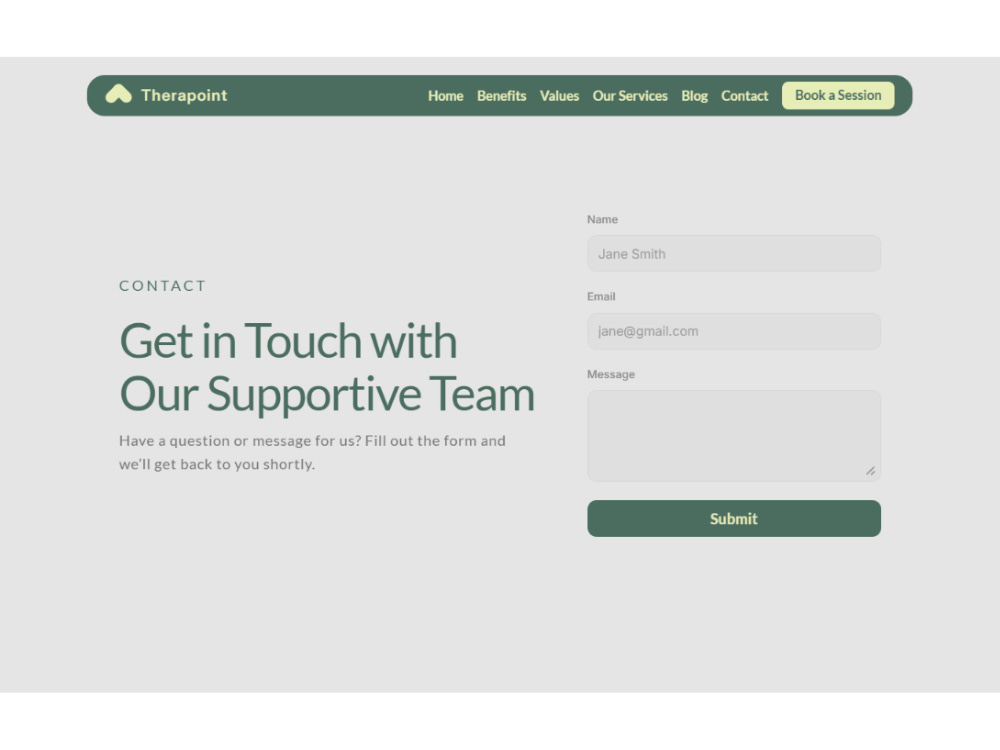Viewport: 1000px width, 750px height.
Task: Click the Book a Session button
Action: tap(838, 95)
